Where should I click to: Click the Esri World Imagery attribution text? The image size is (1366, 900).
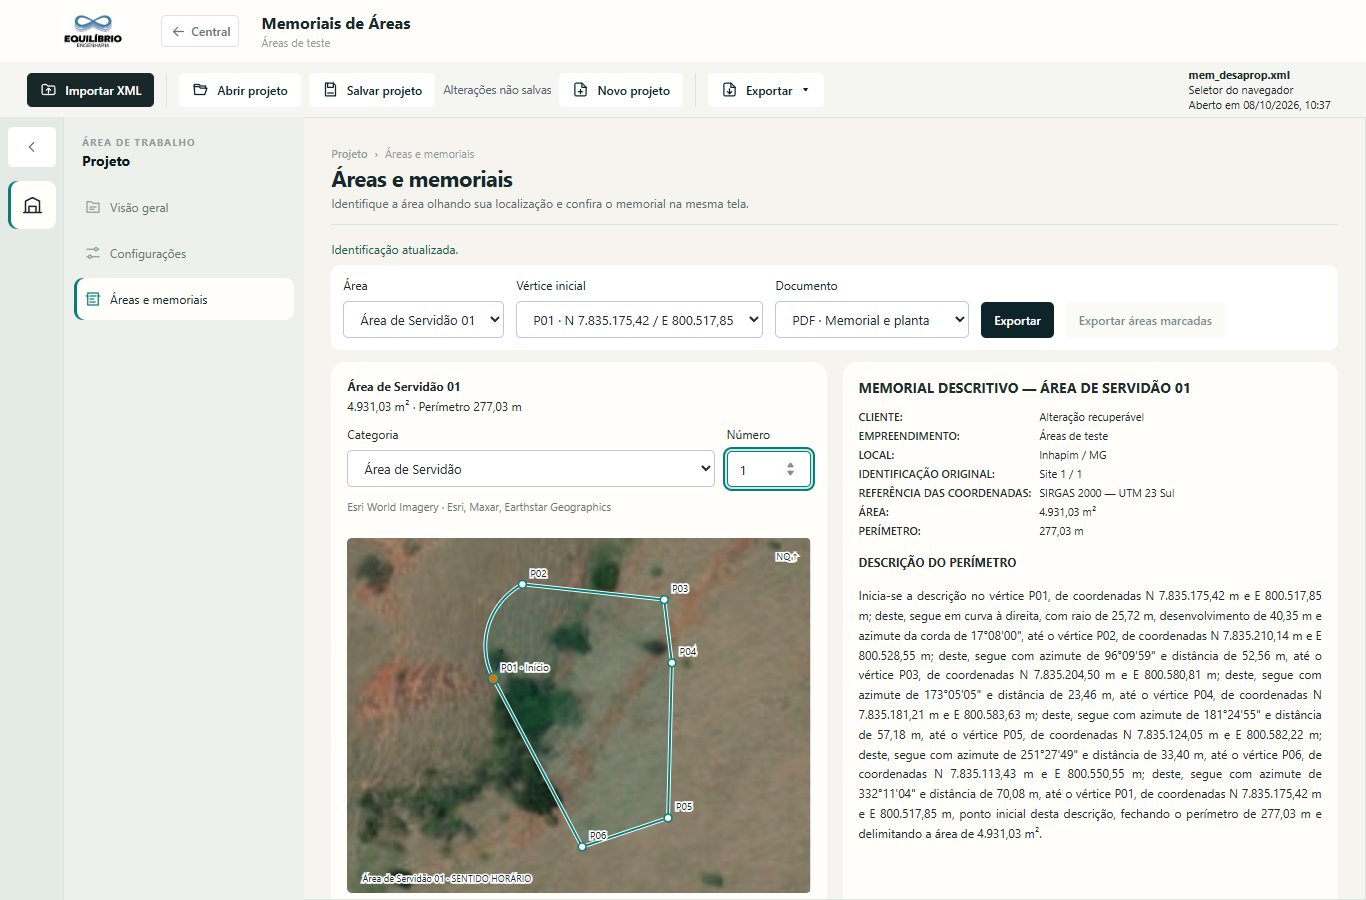[479, 507]
